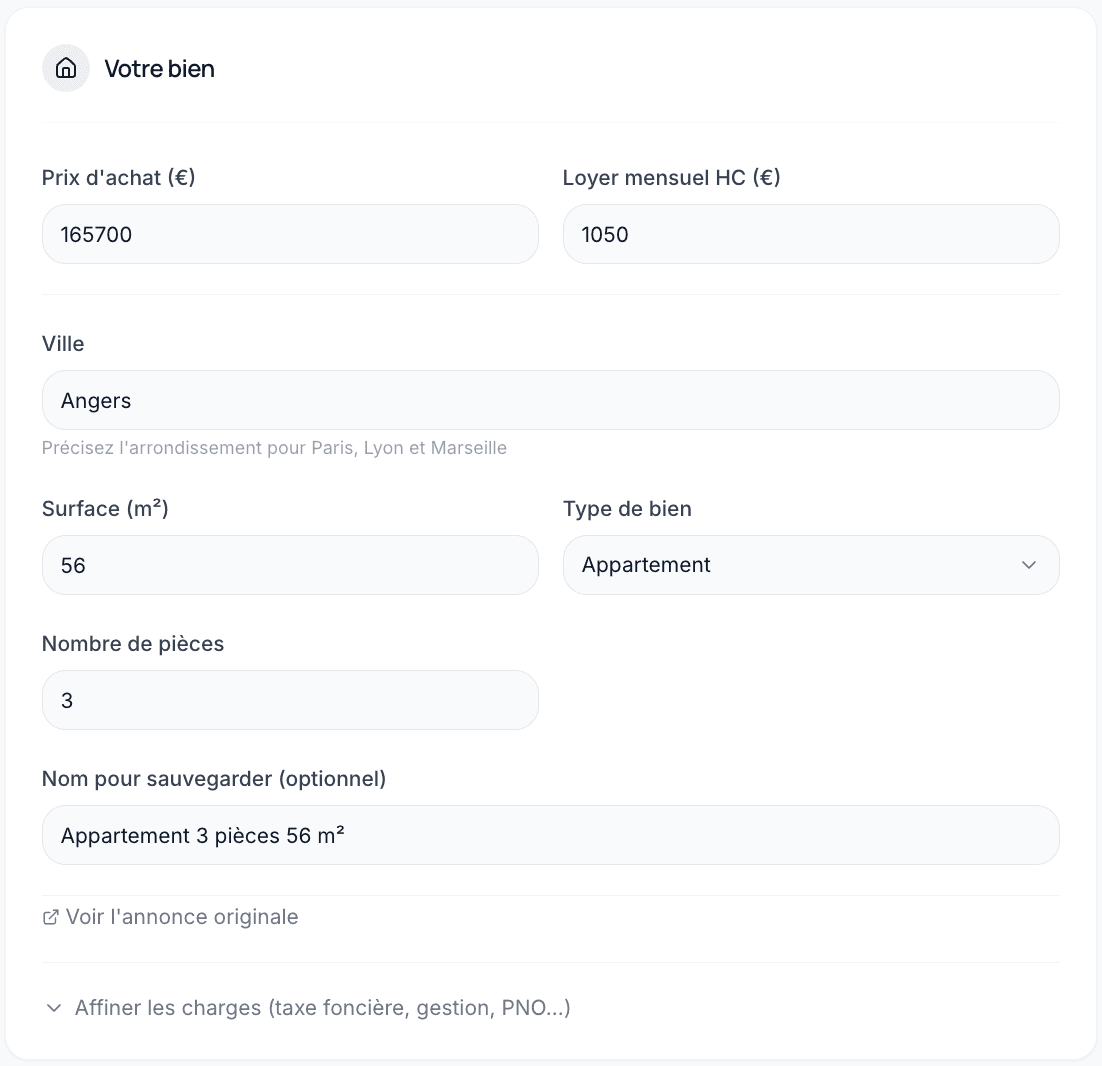Select the Ville field containing Angers
Viewport: 1102px width, 1066px height.
coord(550,400)
